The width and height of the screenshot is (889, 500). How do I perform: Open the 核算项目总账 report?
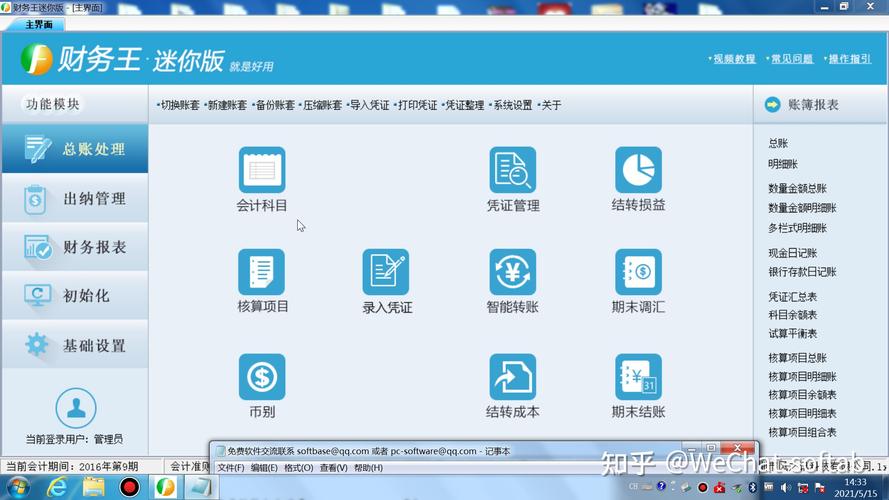797,358
